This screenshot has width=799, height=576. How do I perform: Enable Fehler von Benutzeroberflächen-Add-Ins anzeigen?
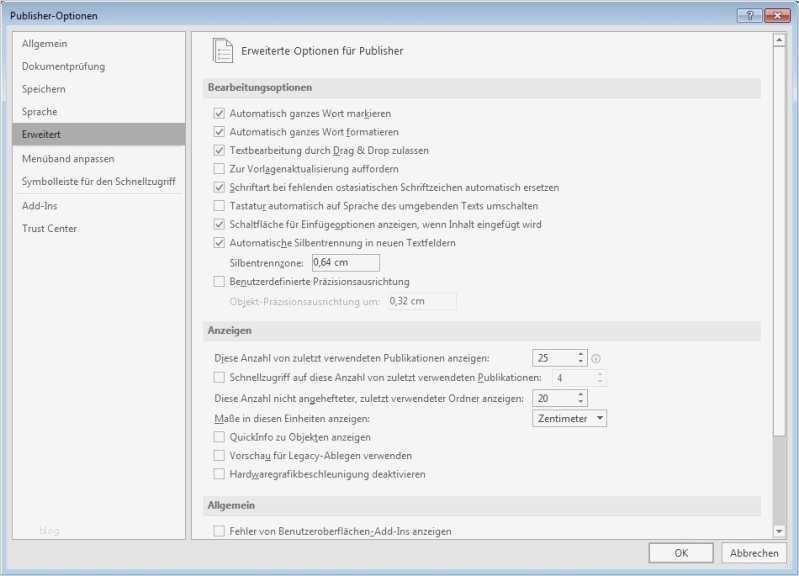(x=219, y=531)
